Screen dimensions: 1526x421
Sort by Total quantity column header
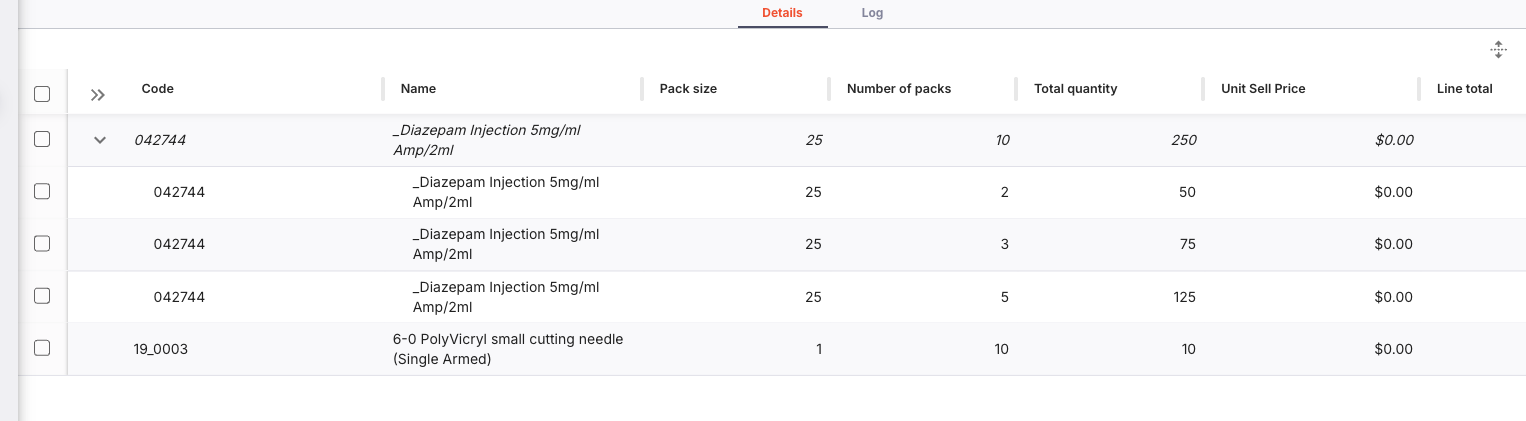tap(1075, 89)
